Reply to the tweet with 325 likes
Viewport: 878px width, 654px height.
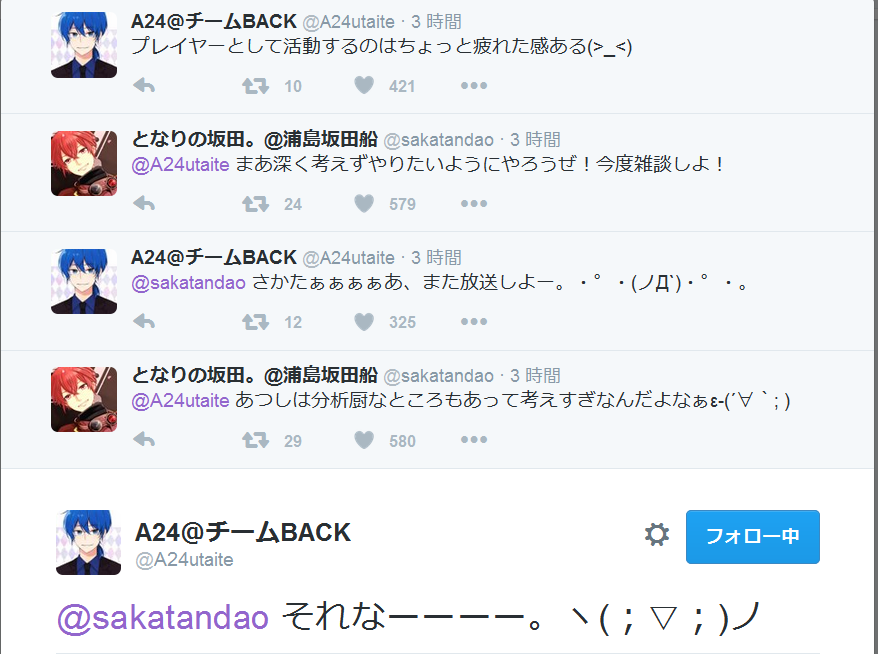pyautogui.click(x=144, y=322)
